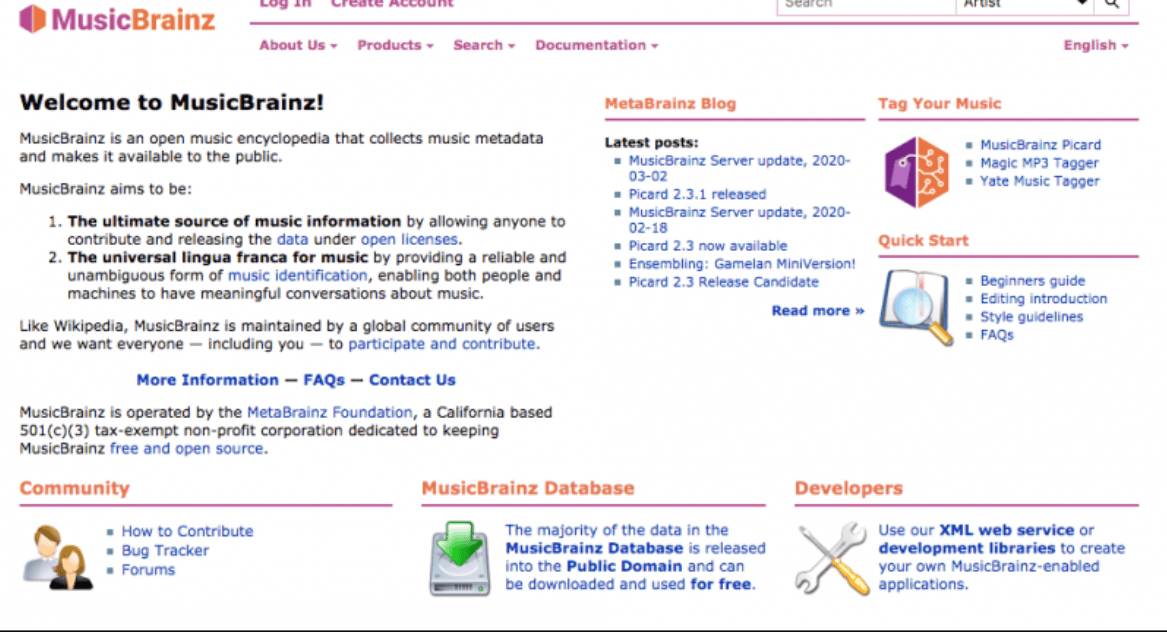Image resolution: width=1167 pixels, height=632 pixels.
Task: Open the MetaBrainz Foundation link
Action: coord(330,412)
